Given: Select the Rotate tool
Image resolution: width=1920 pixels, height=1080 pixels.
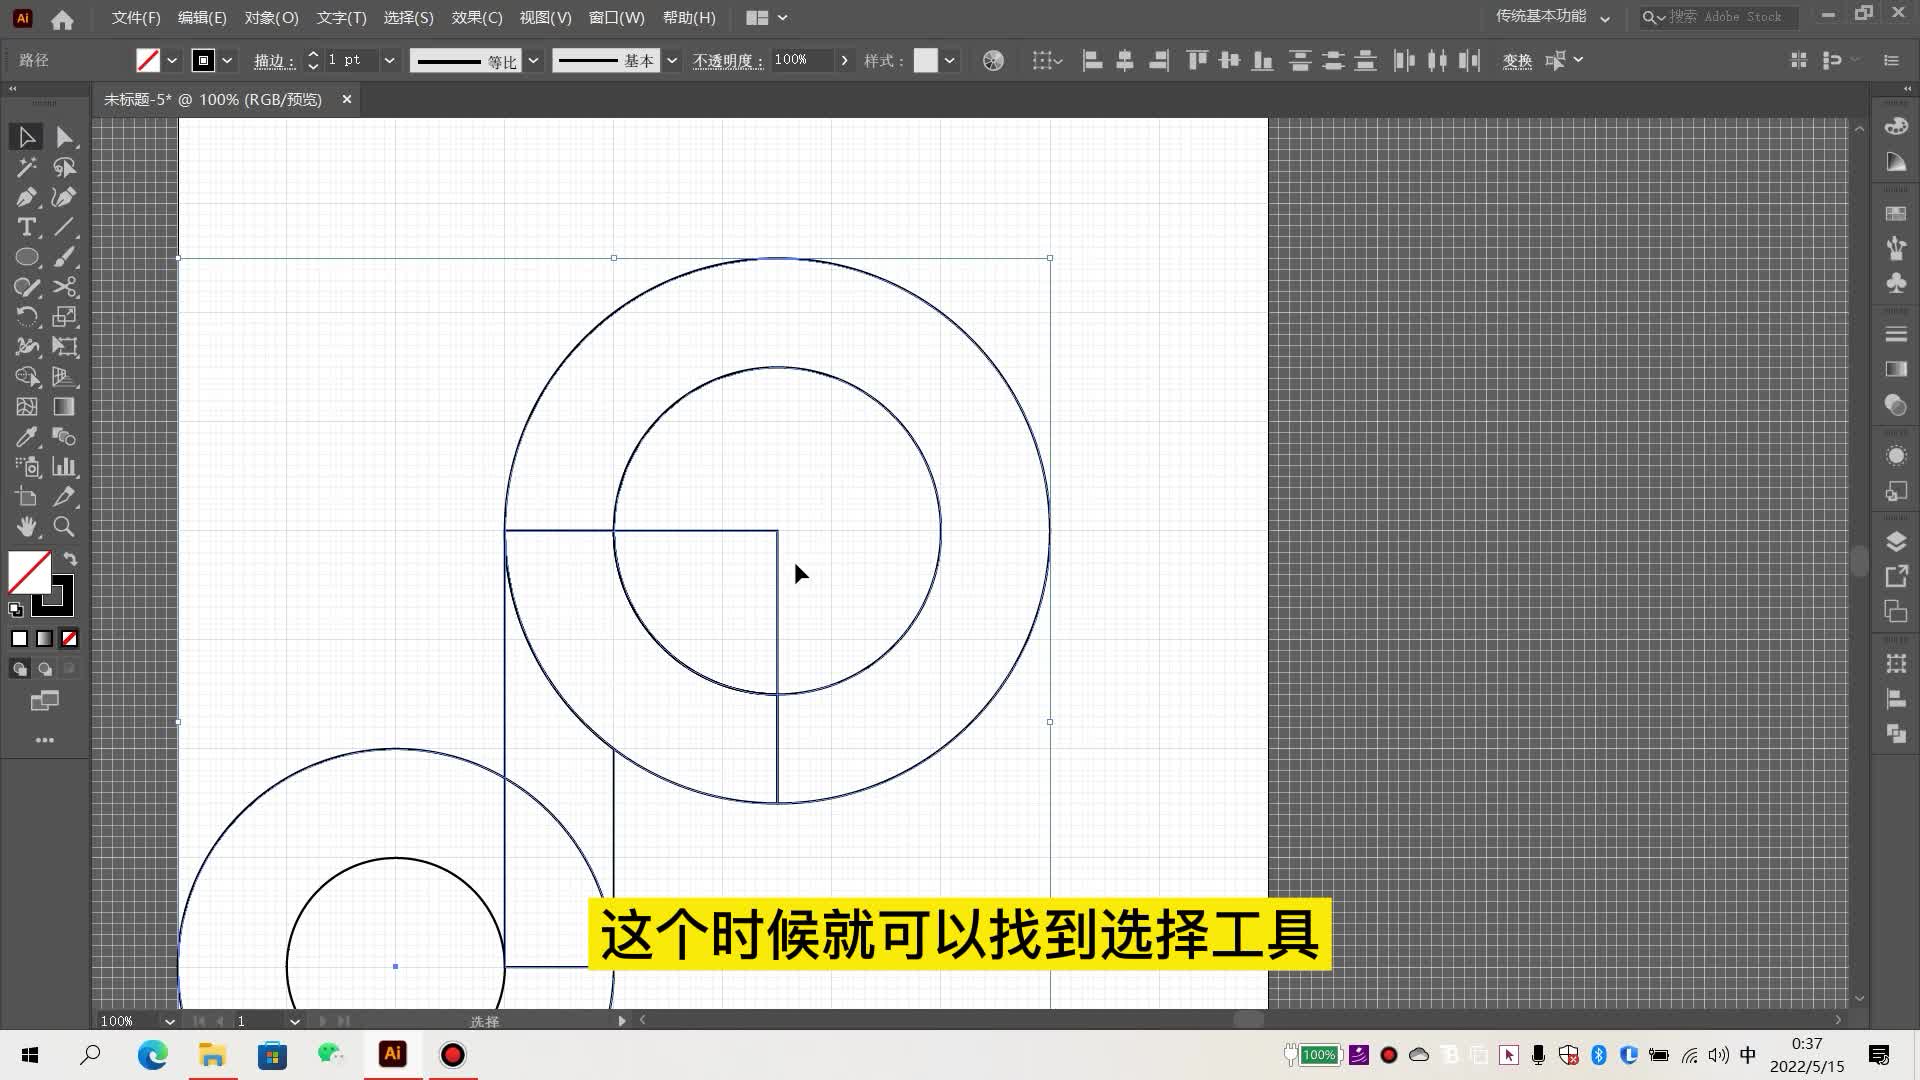Looking at the screenshot, I should click(27, 317).
